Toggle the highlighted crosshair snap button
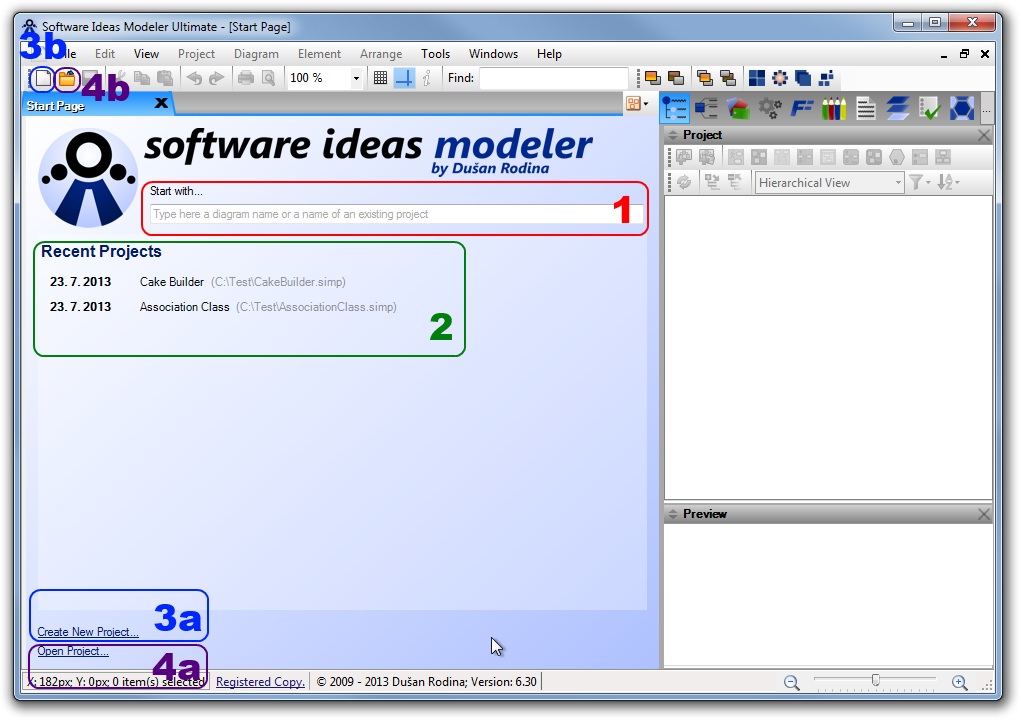 404,79
